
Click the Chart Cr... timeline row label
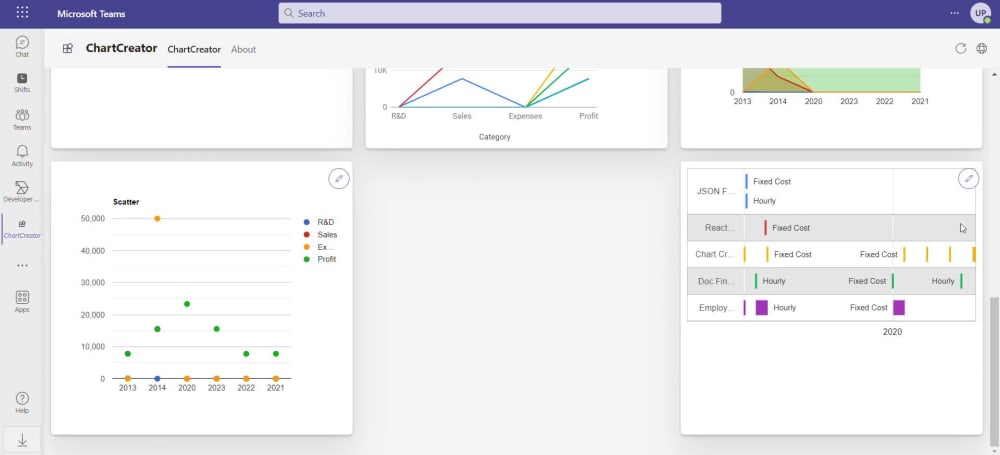(x=716, y=254)
